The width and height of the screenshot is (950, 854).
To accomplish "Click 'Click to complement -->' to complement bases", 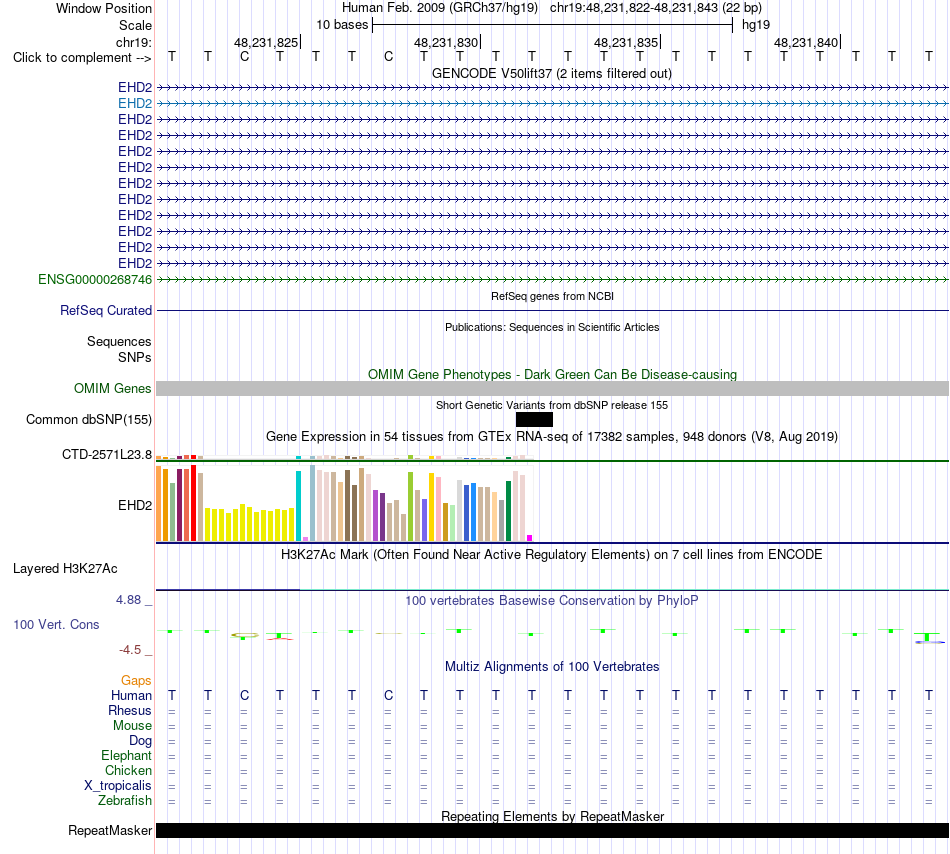I will tap(82, 58).
